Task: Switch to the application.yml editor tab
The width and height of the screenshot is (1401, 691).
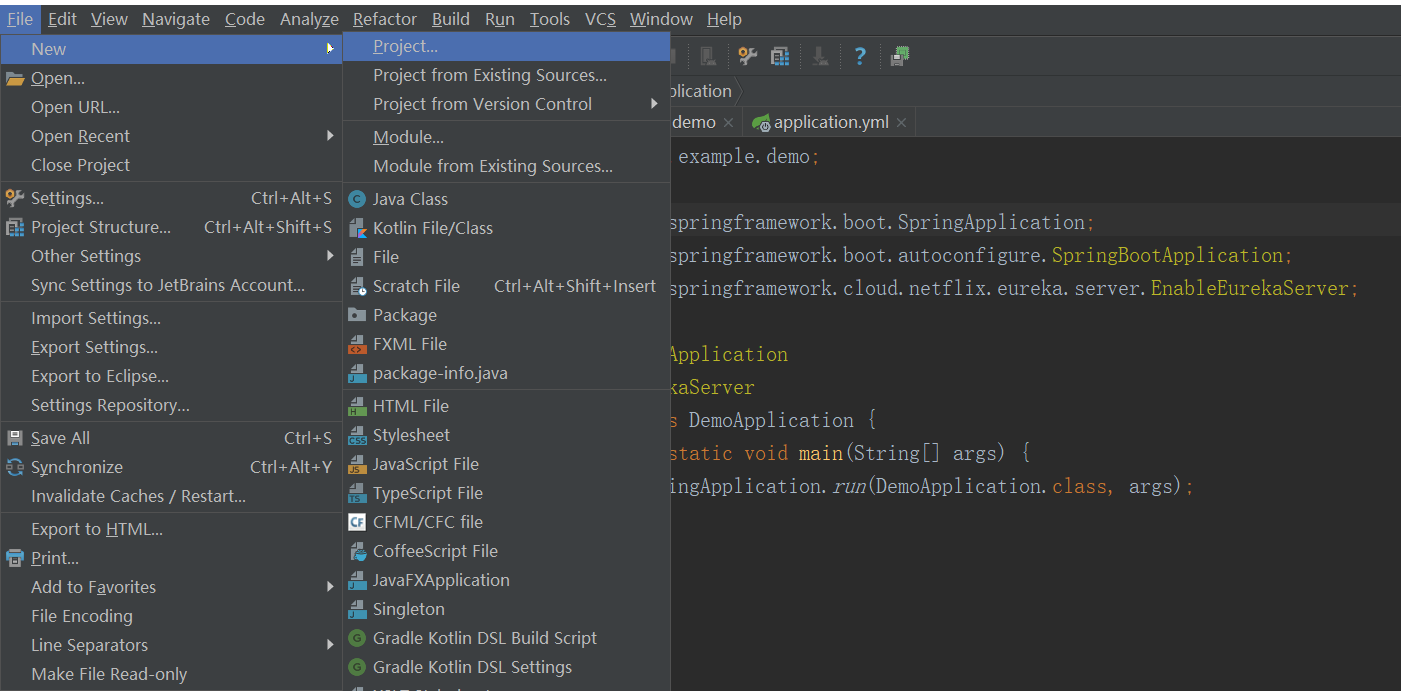Action: (x=830, y=121)
